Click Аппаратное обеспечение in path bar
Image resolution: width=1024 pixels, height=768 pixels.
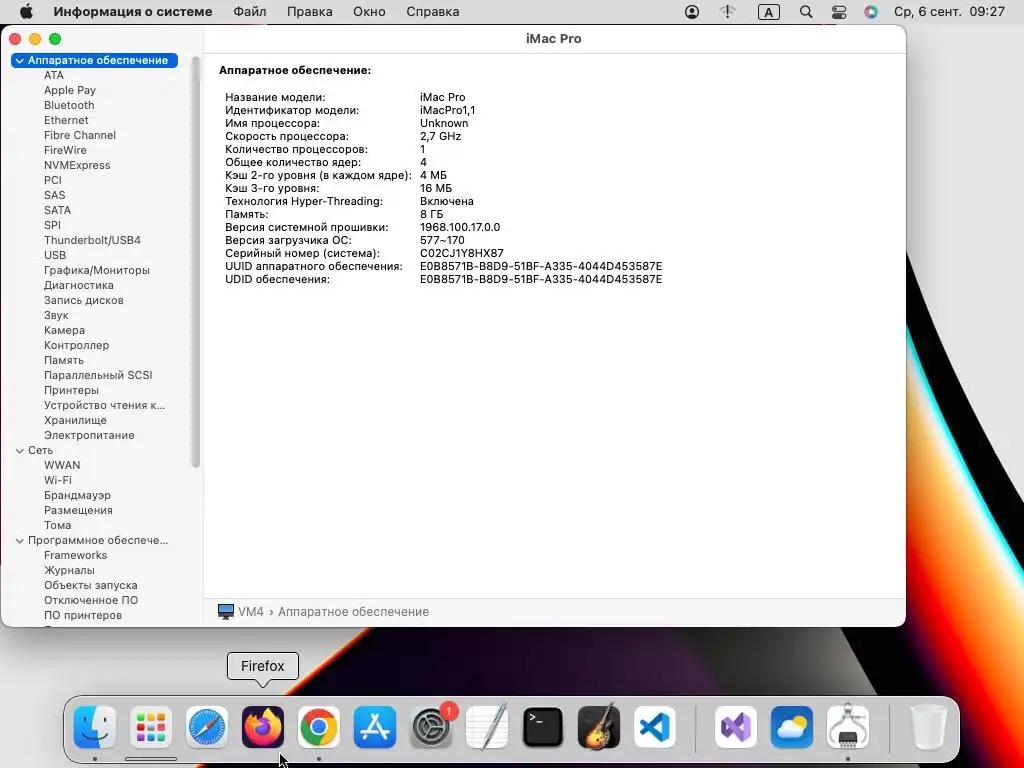(x=353, y=612)
